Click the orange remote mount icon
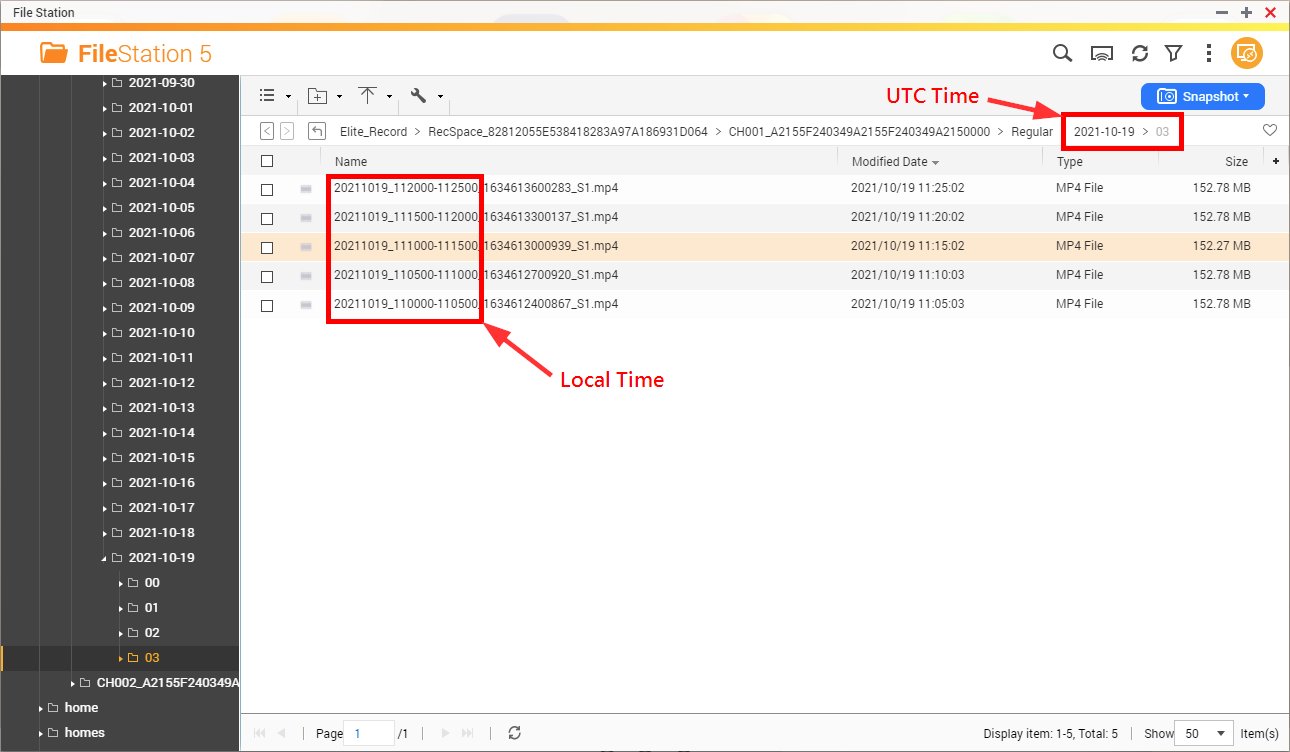Screen dimensions: 1290x752 1247,53
